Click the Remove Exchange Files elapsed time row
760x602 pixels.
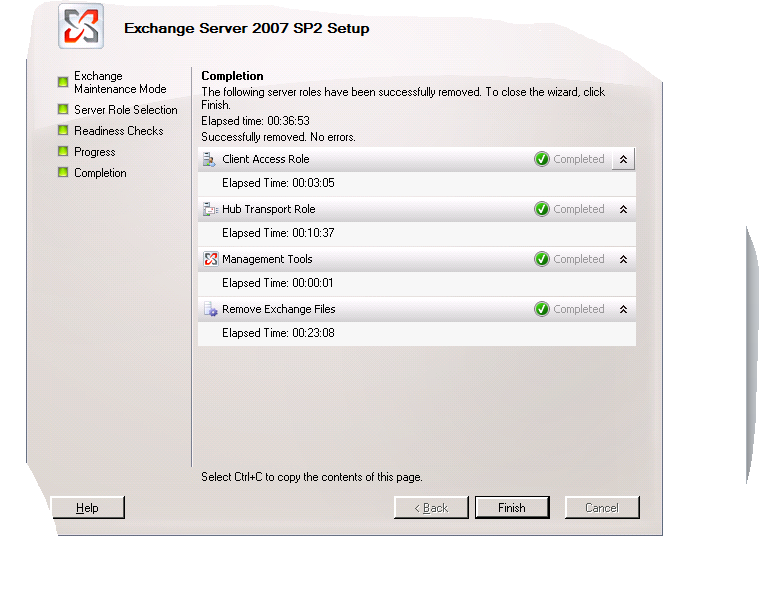(x=278, y=333)
